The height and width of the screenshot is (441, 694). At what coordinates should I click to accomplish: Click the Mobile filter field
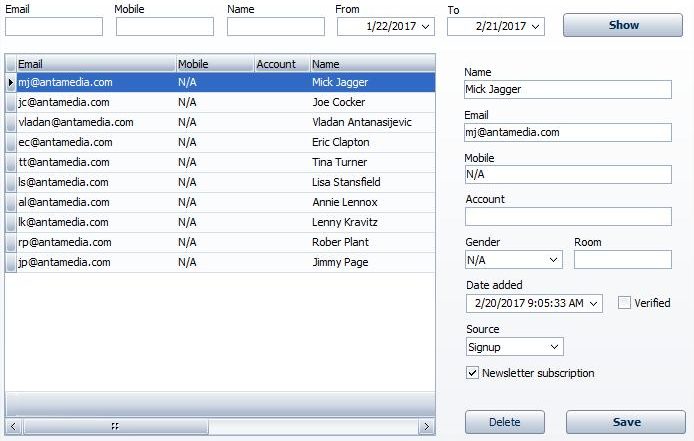click(165, 27)
